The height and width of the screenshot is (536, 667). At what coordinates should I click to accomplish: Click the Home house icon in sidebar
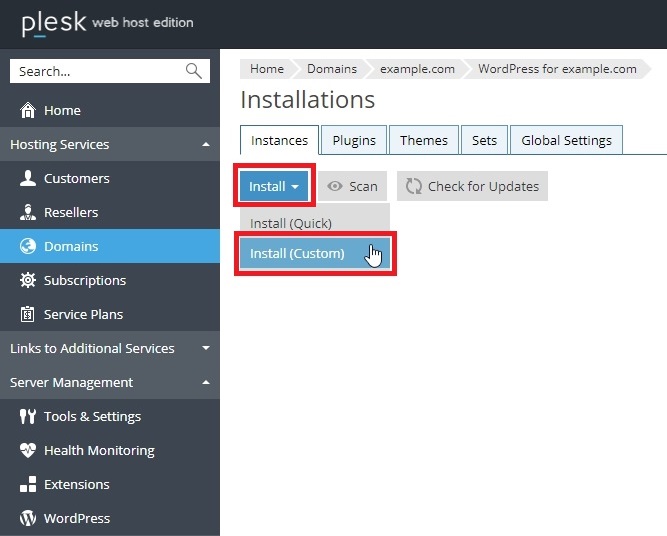(x=27, y=110)
